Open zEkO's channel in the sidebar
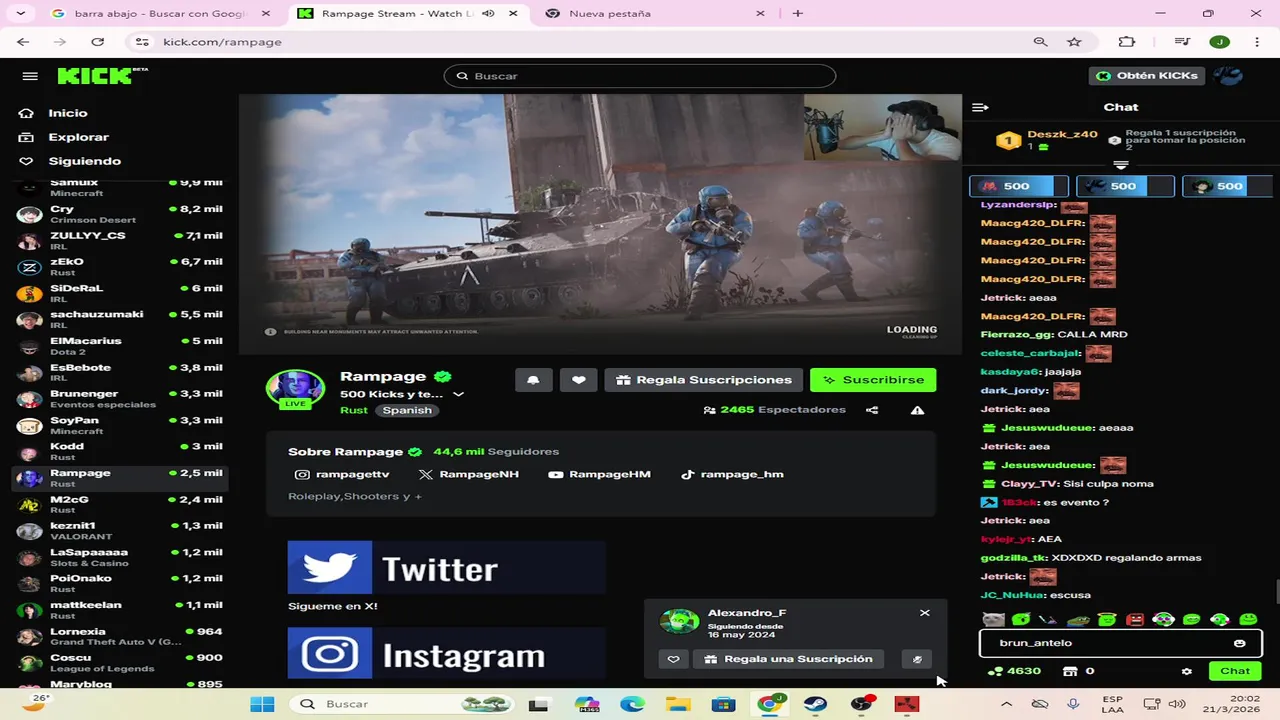This screenshot has height=720, width=1280. 121,267
